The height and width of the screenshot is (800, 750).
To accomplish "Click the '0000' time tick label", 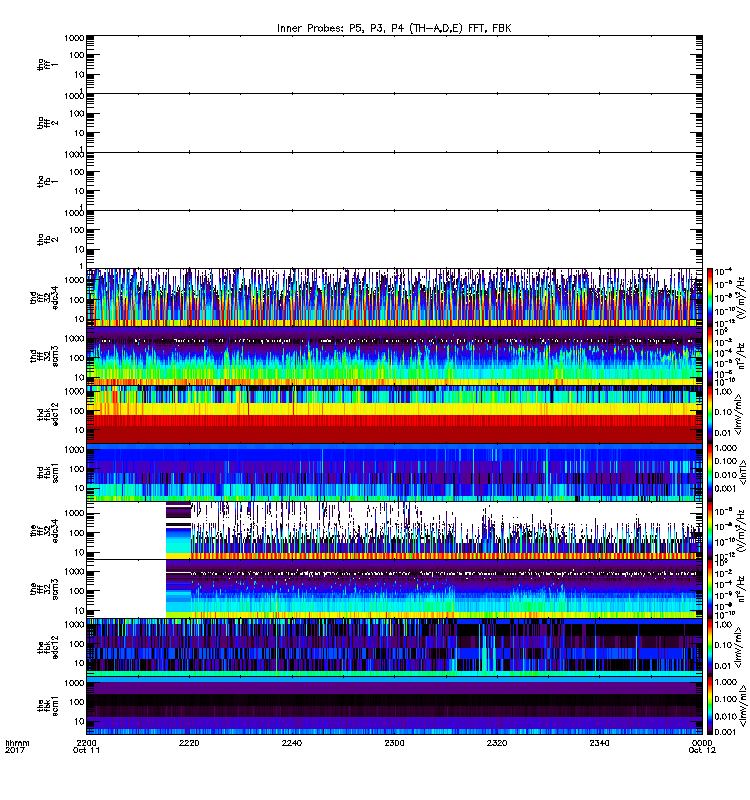I will point(702,743).
